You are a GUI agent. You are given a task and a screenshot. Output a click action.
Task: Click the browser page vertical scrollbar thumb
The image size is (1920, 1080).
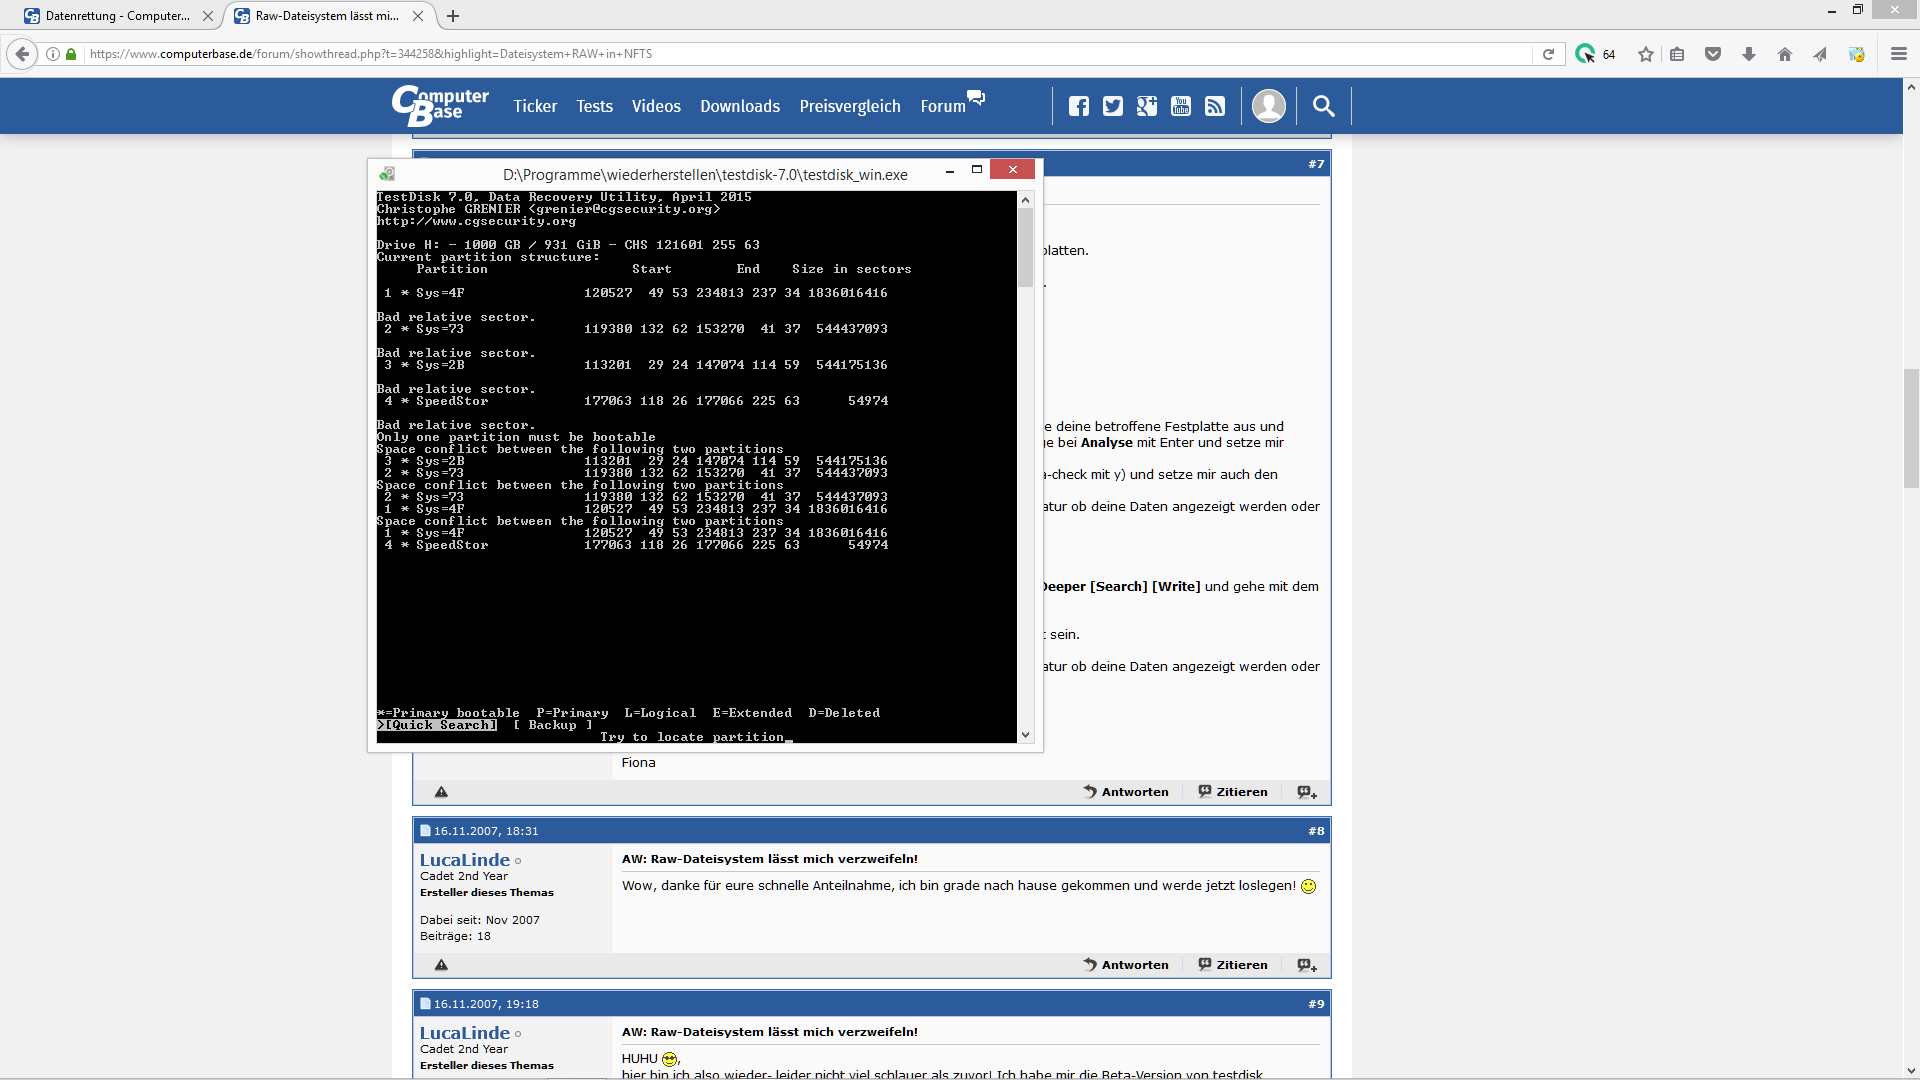[x=1911, y=428]
